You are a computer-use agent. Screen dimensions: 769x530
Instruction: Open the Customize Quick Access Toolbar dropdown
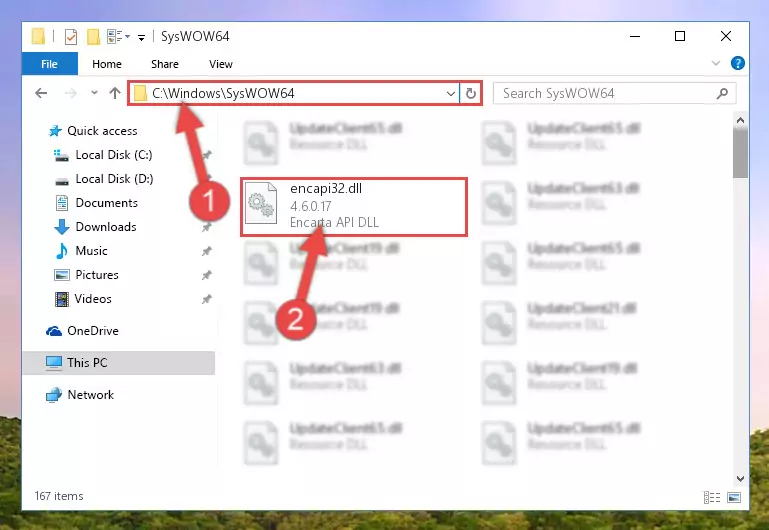(x=141, y=37)
